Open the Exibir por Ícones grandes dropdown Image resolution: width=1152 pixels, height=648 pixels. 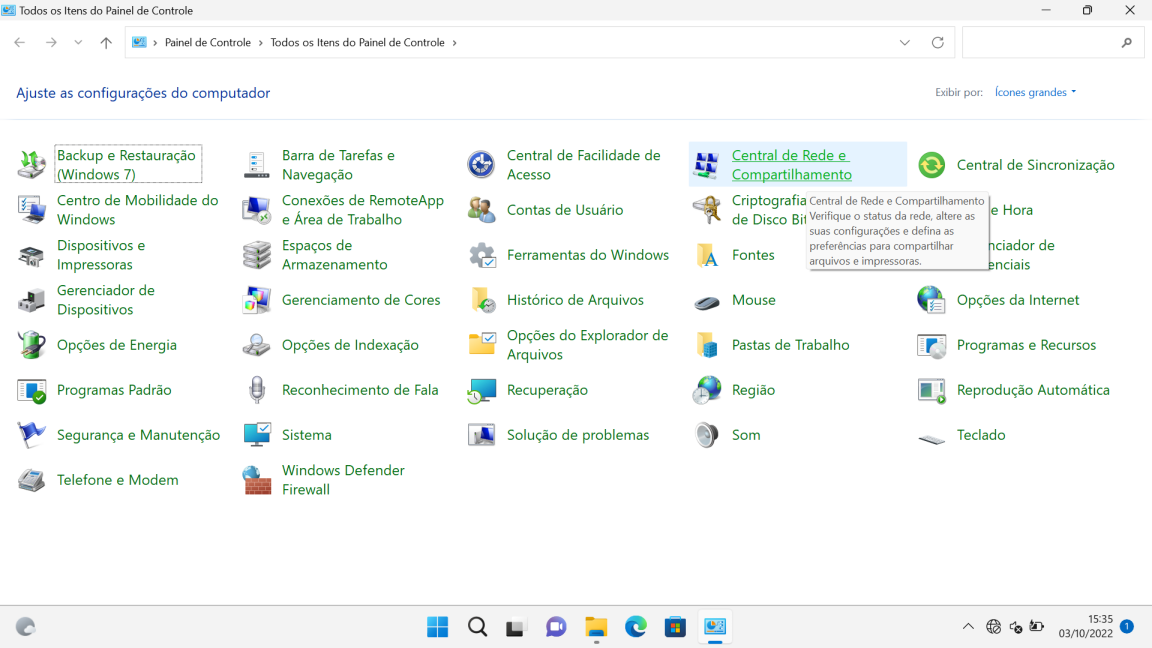(x=1035, y=92)
